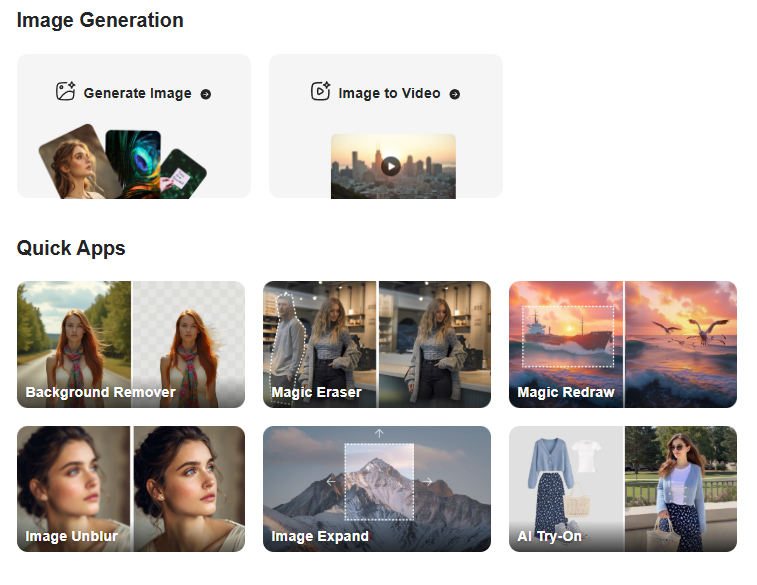Select the Image Unblur app
757x585 pixels.
tap(131, 489)
